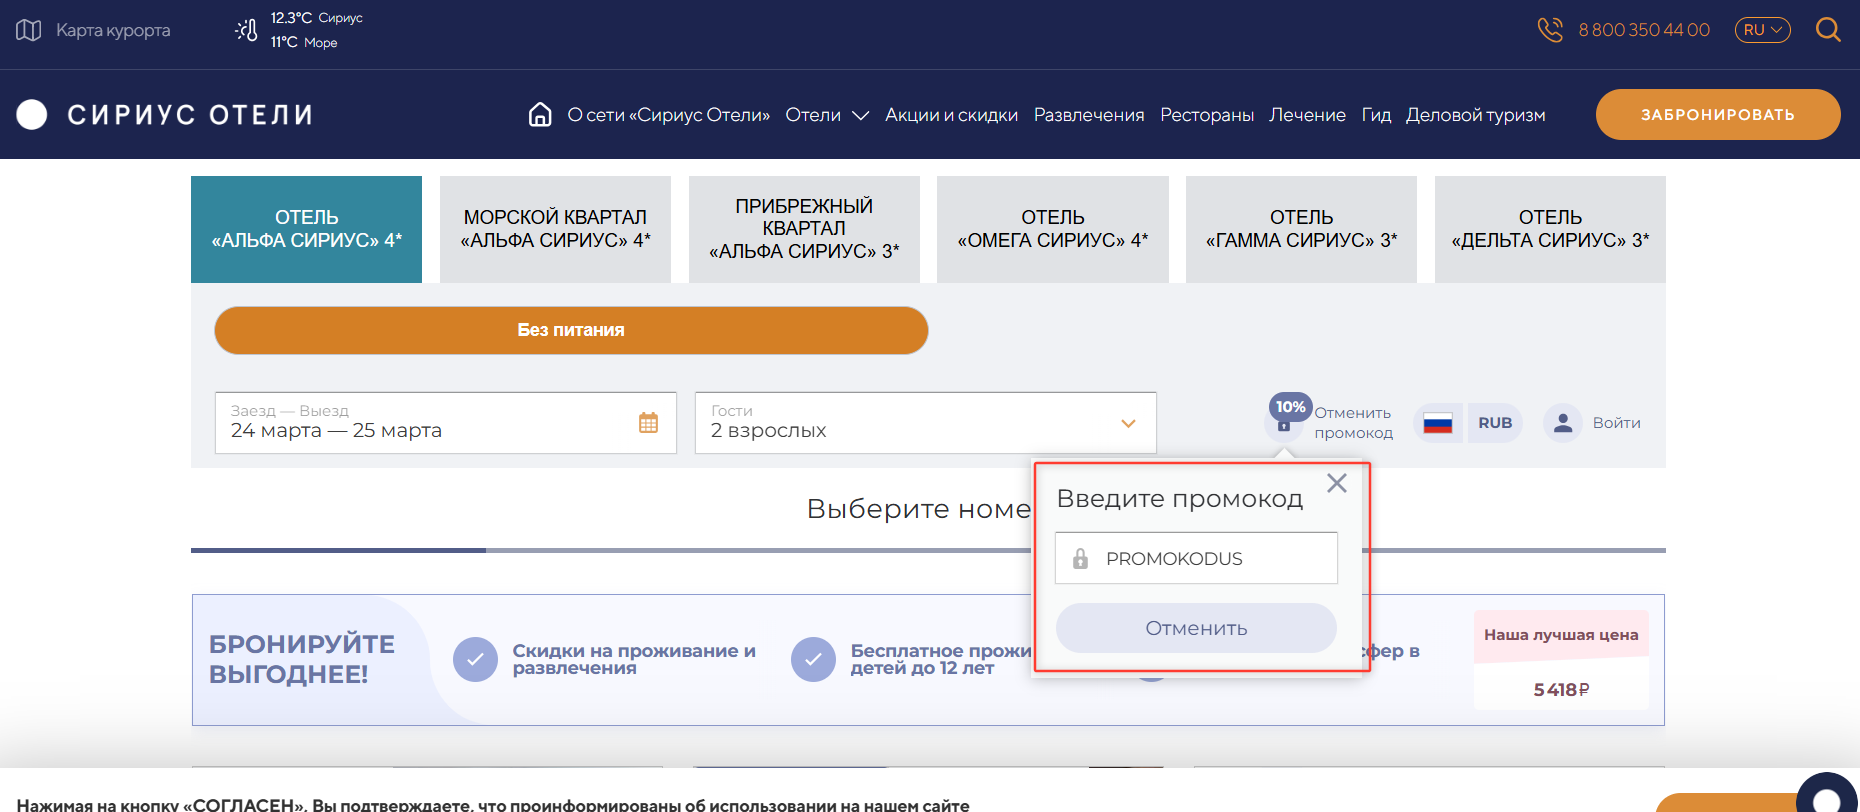Click the Войти login link
This screenshot has height=812, width=1860.
point(1616,423)
